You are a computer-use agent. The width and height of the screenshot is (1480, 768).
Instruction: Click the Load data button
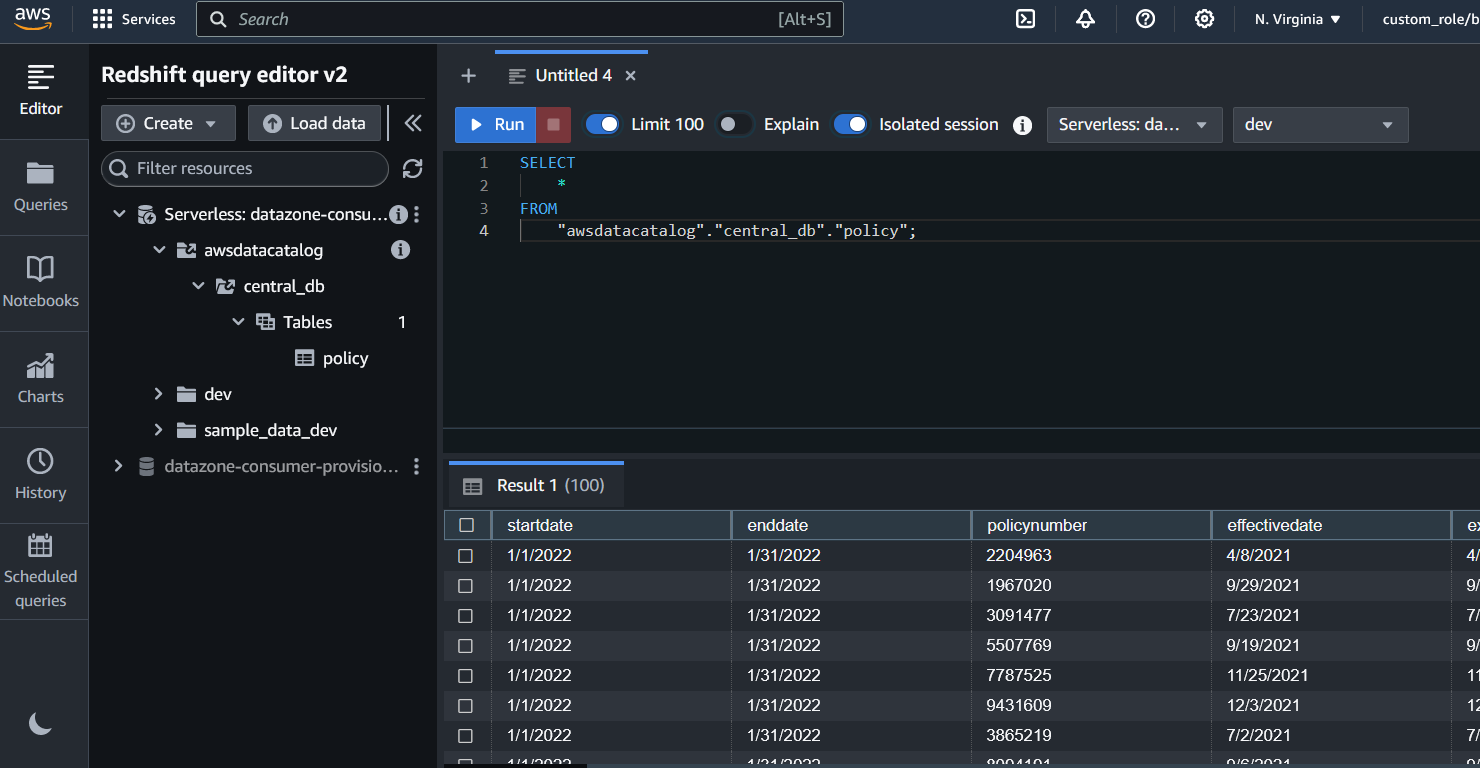[314, 122]
